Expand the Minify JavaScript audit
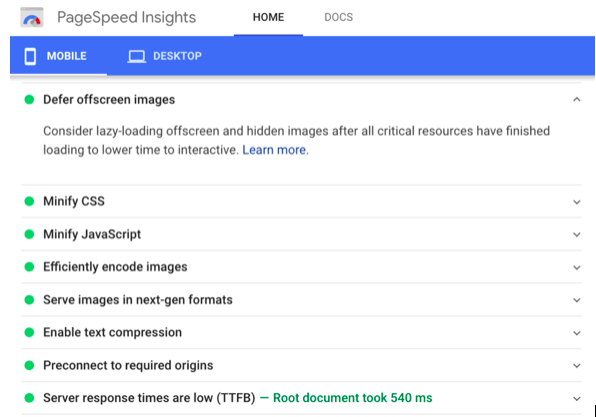Image resolution: width=596 pixels, height=417 pixels. (577, 235)
